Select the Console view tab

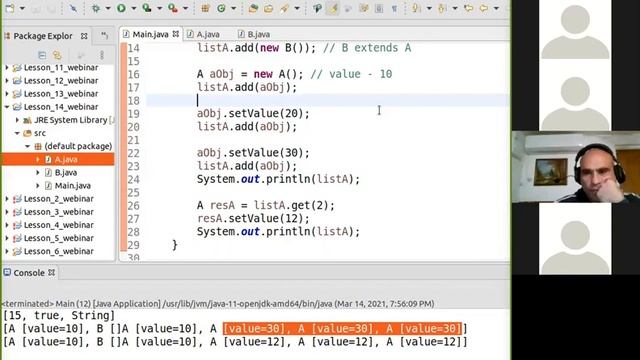[x=29, y=273]
